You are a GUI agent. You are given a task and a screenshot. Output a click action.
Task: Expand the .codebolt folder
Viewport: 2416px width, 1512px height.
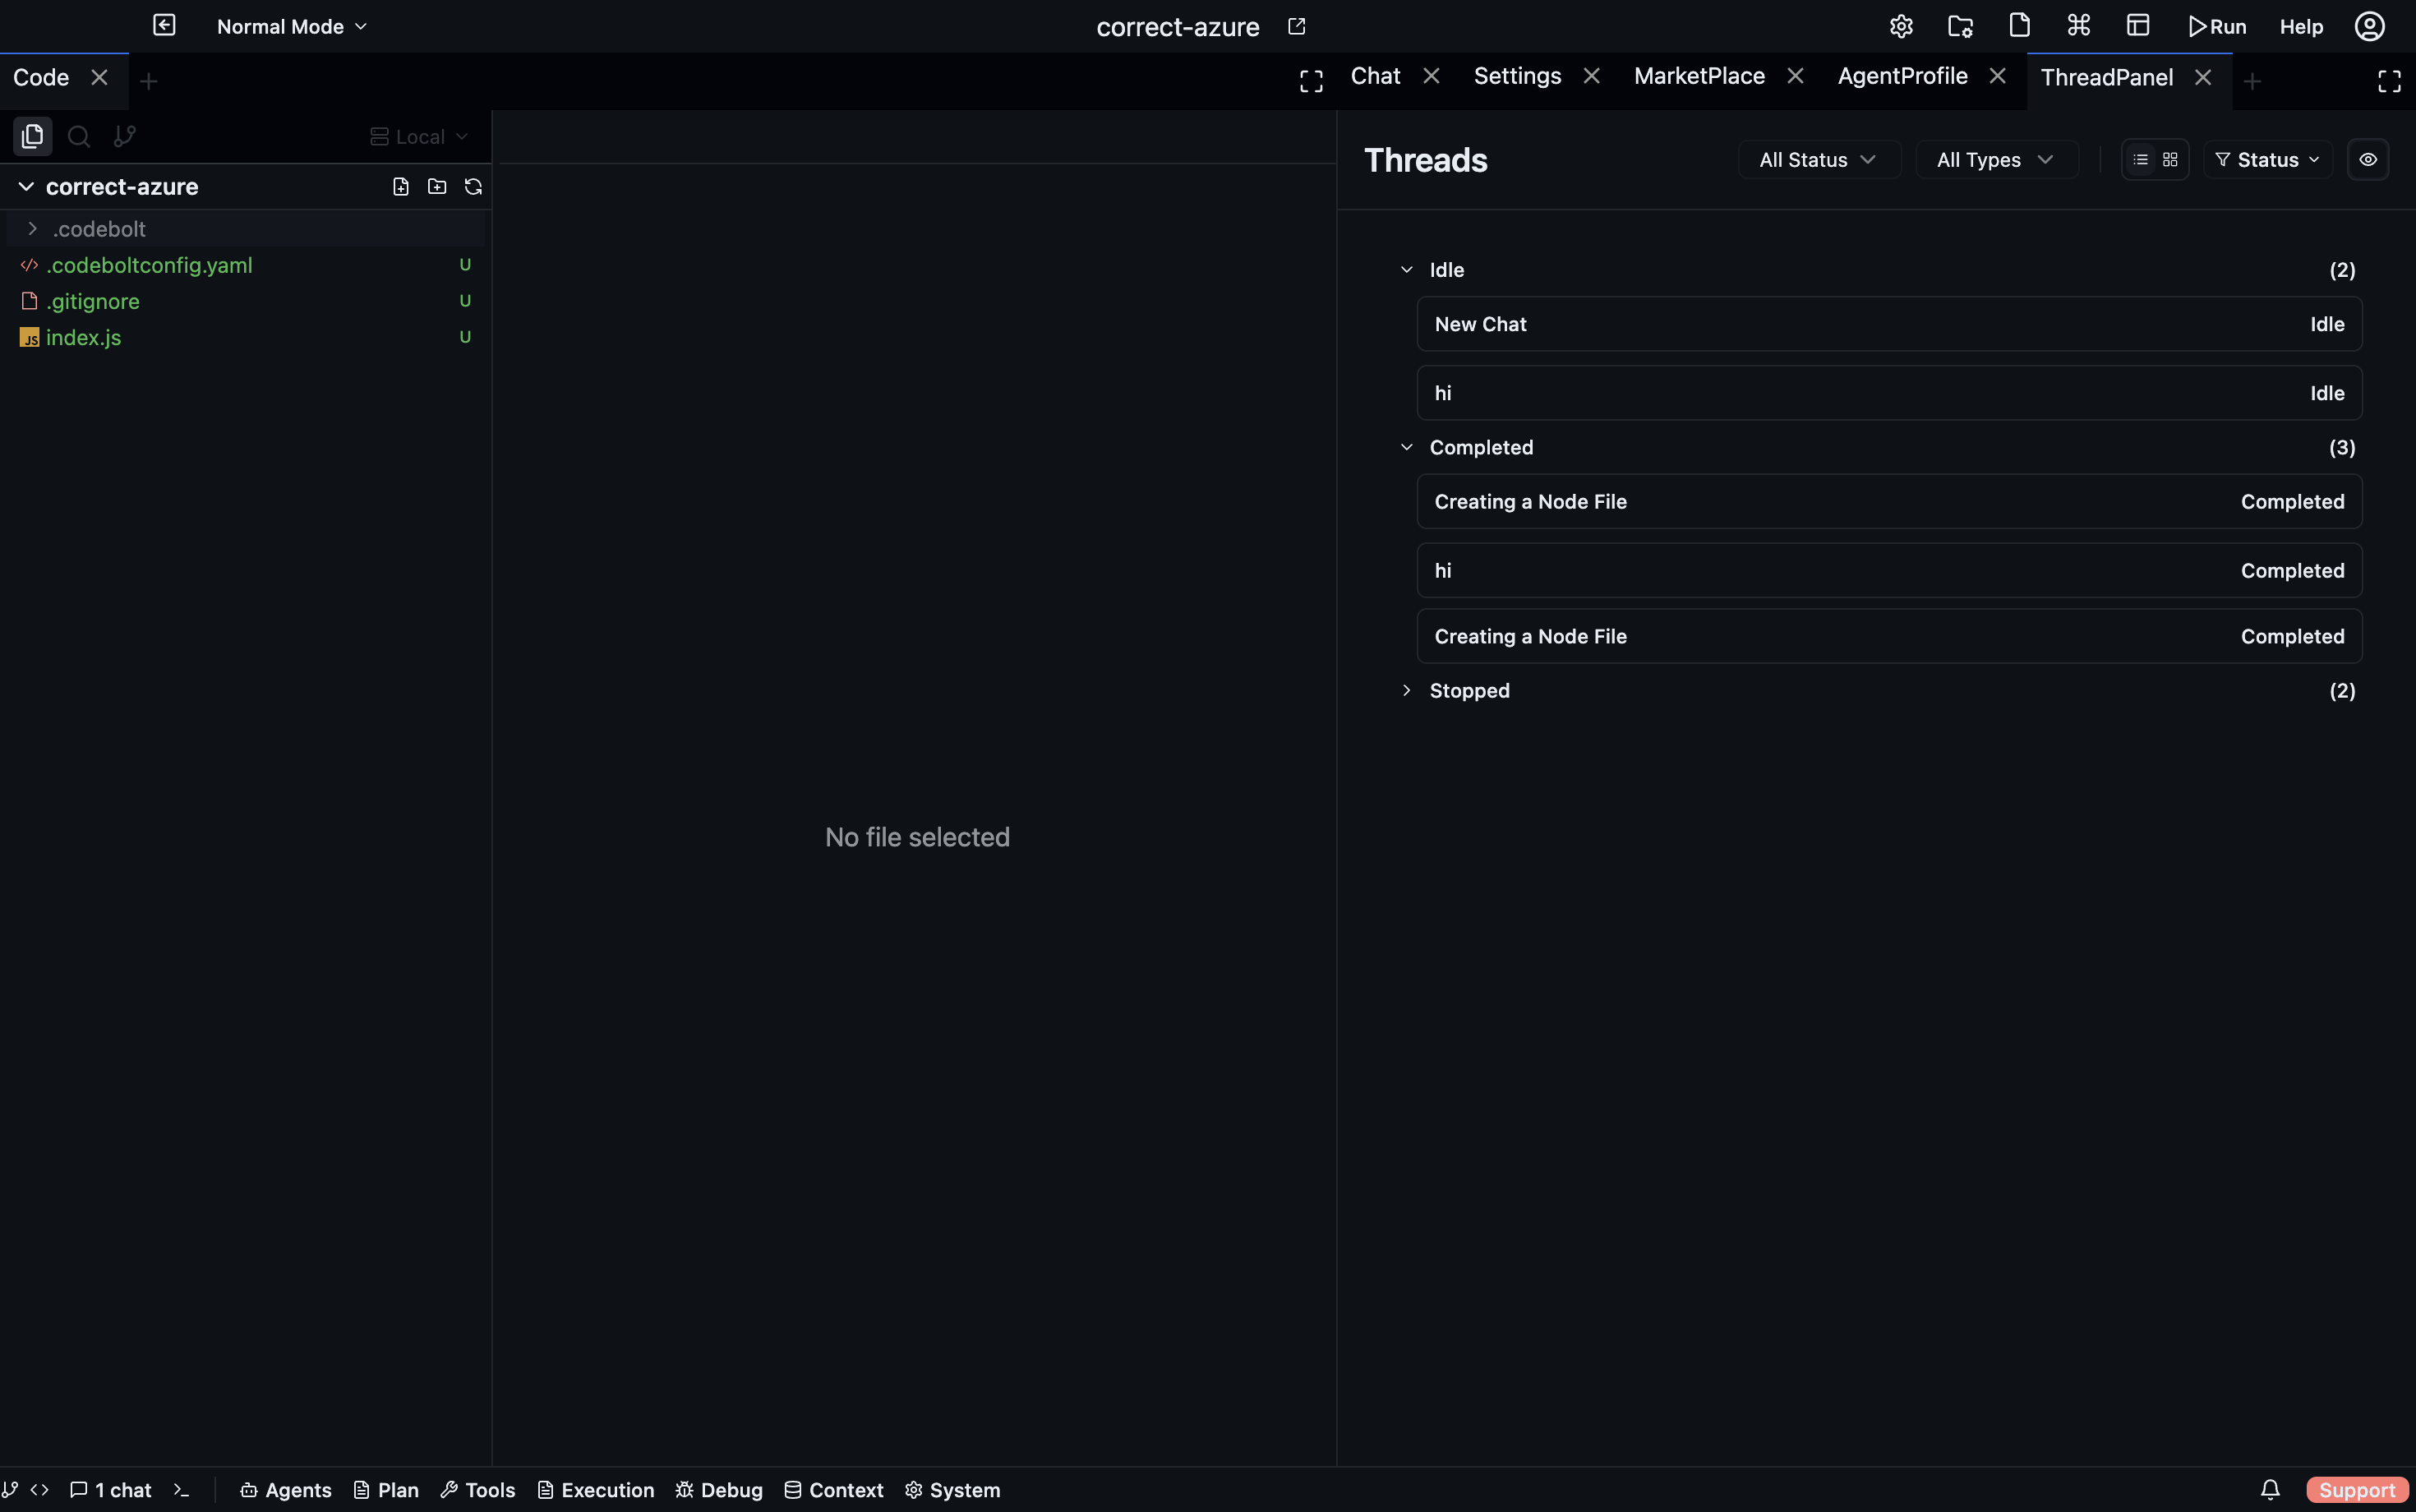pyautogui.click(x=33, y=229)
